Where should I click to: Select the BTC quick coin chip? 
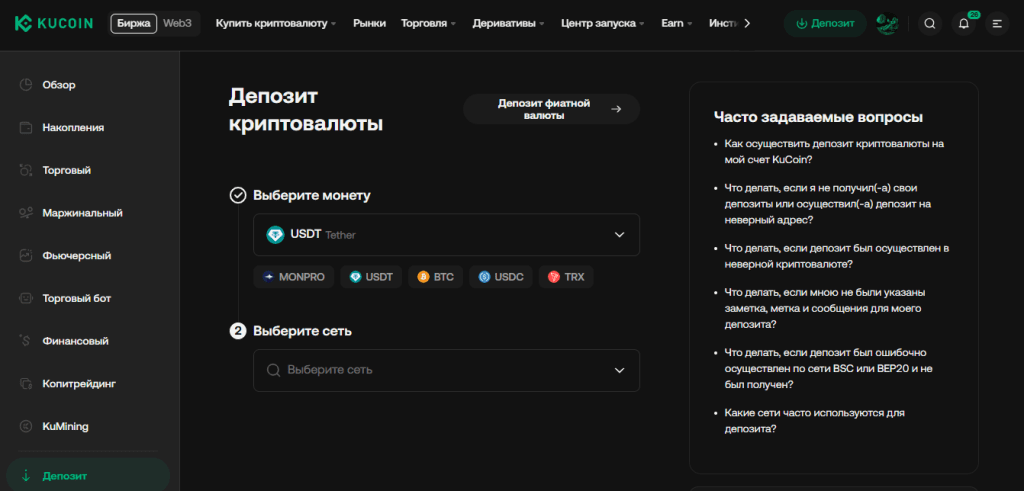[x=436, y=277]
